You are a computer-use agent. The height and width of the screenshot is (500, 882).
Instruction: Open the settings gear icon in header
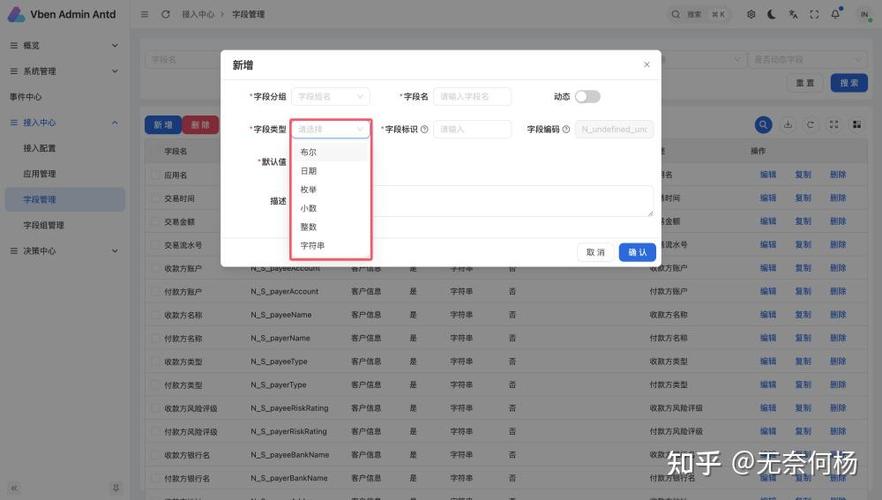point(751,14)
